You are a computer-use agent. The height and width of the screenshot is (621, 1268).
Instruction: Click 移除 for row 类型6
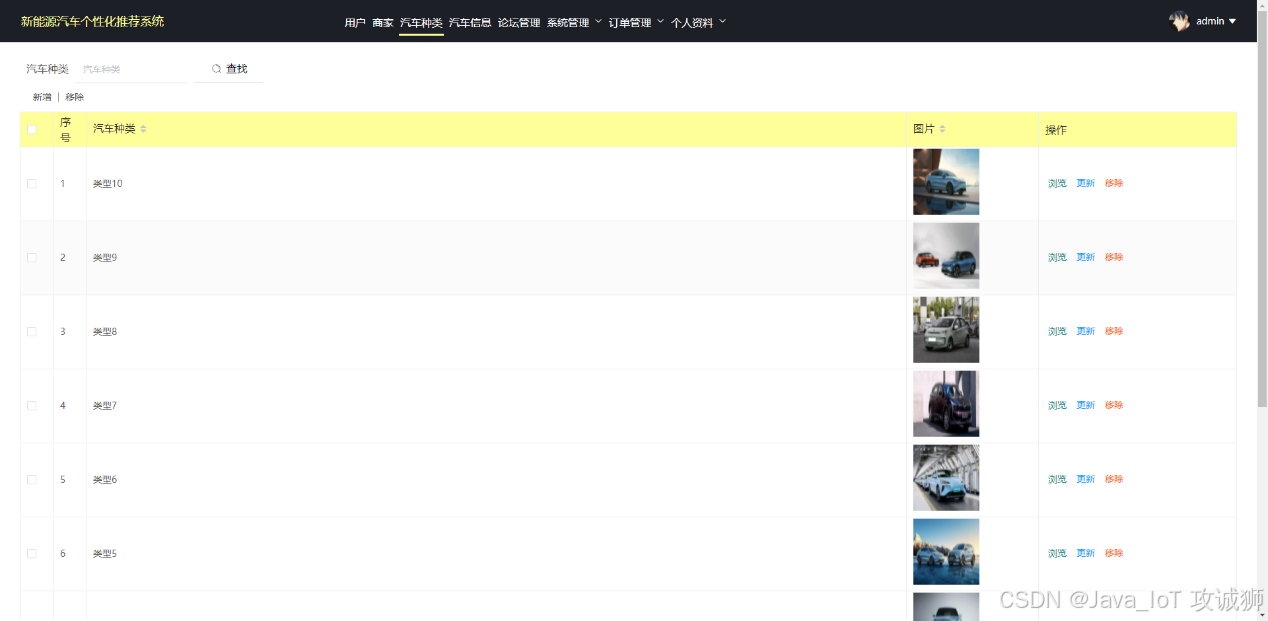coord(1114,480)
